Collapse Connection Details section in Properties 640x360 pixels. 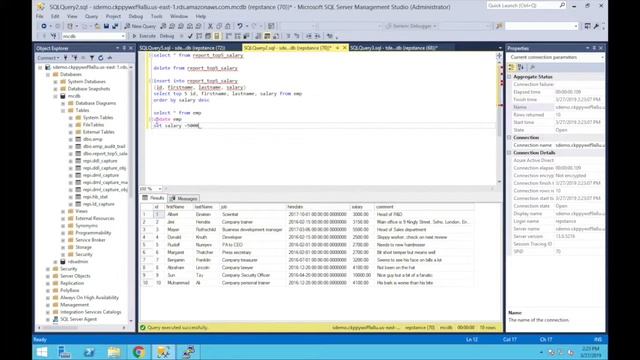pyautogui.click(x=510, y=153)
